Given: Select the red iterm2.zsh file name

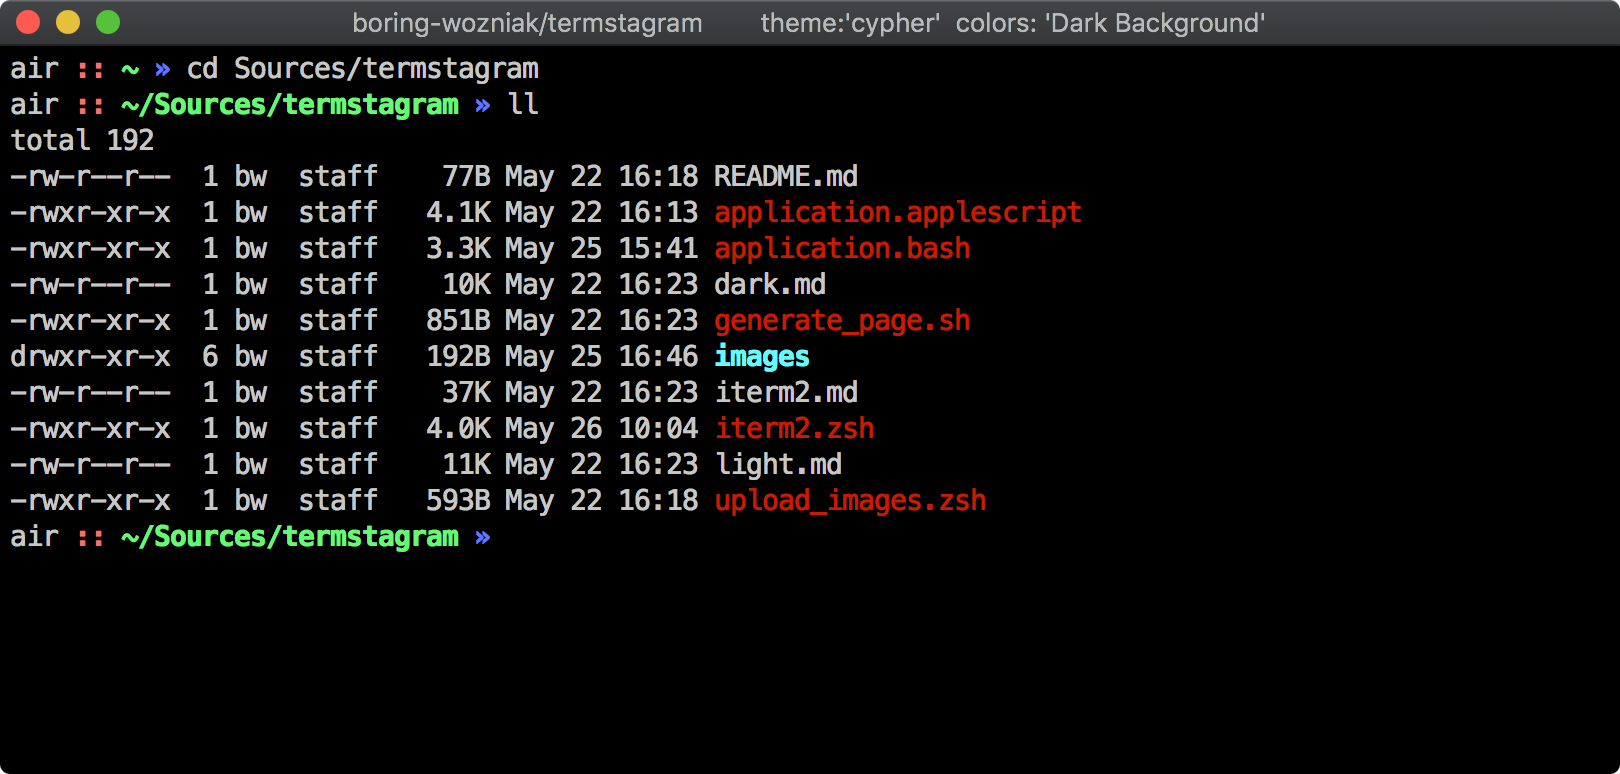Looking at the screenshot, I should [x=794, y=429].
